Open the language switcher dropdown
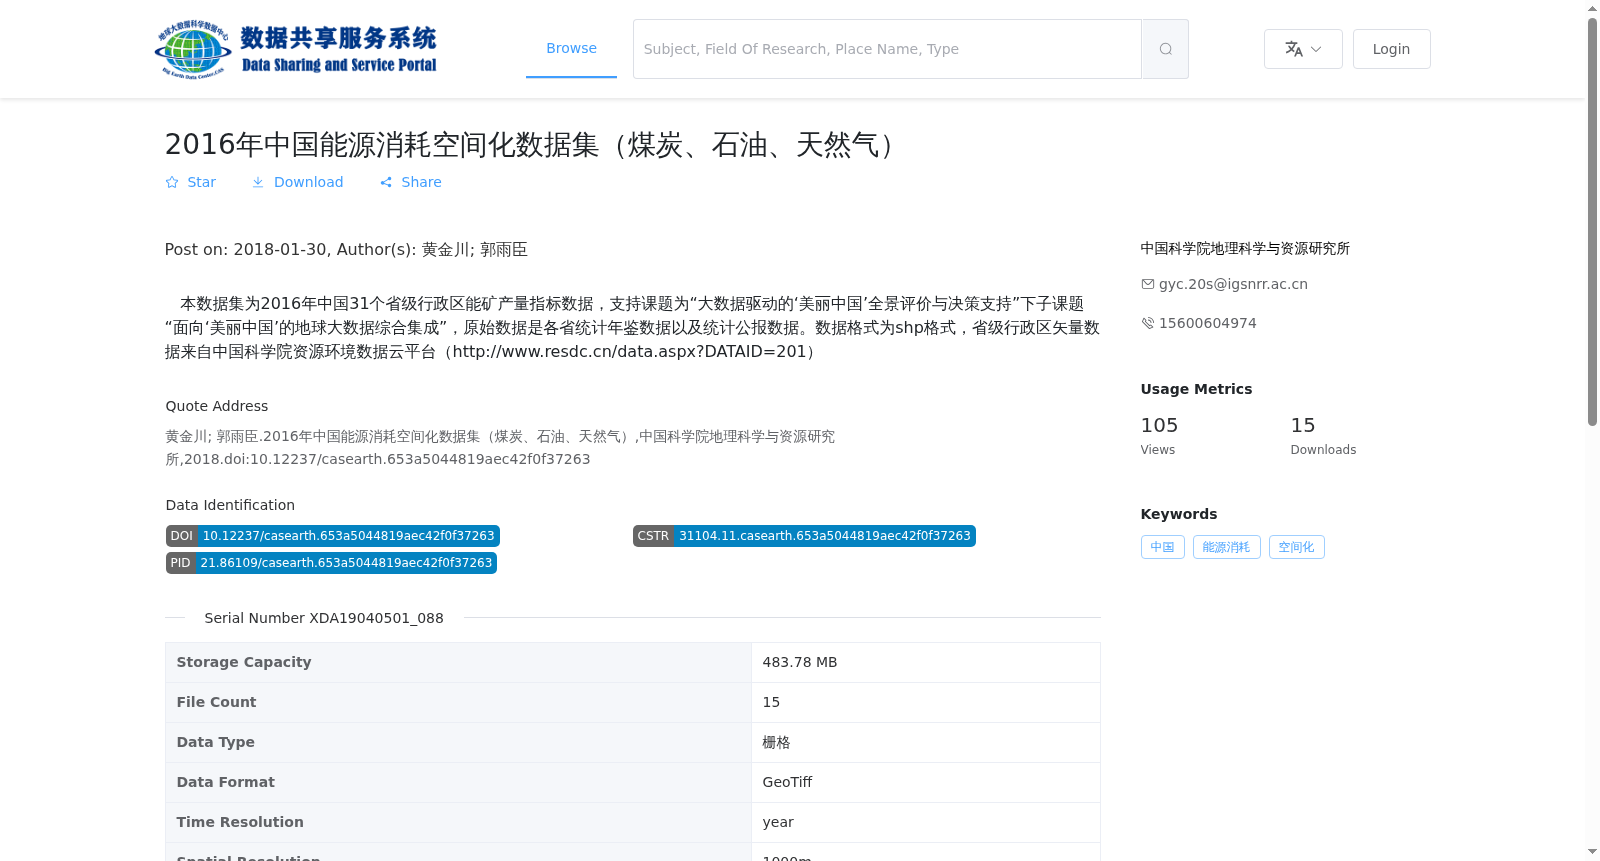This screenshot has width=1600, height=861. (x=1303, y=49)
